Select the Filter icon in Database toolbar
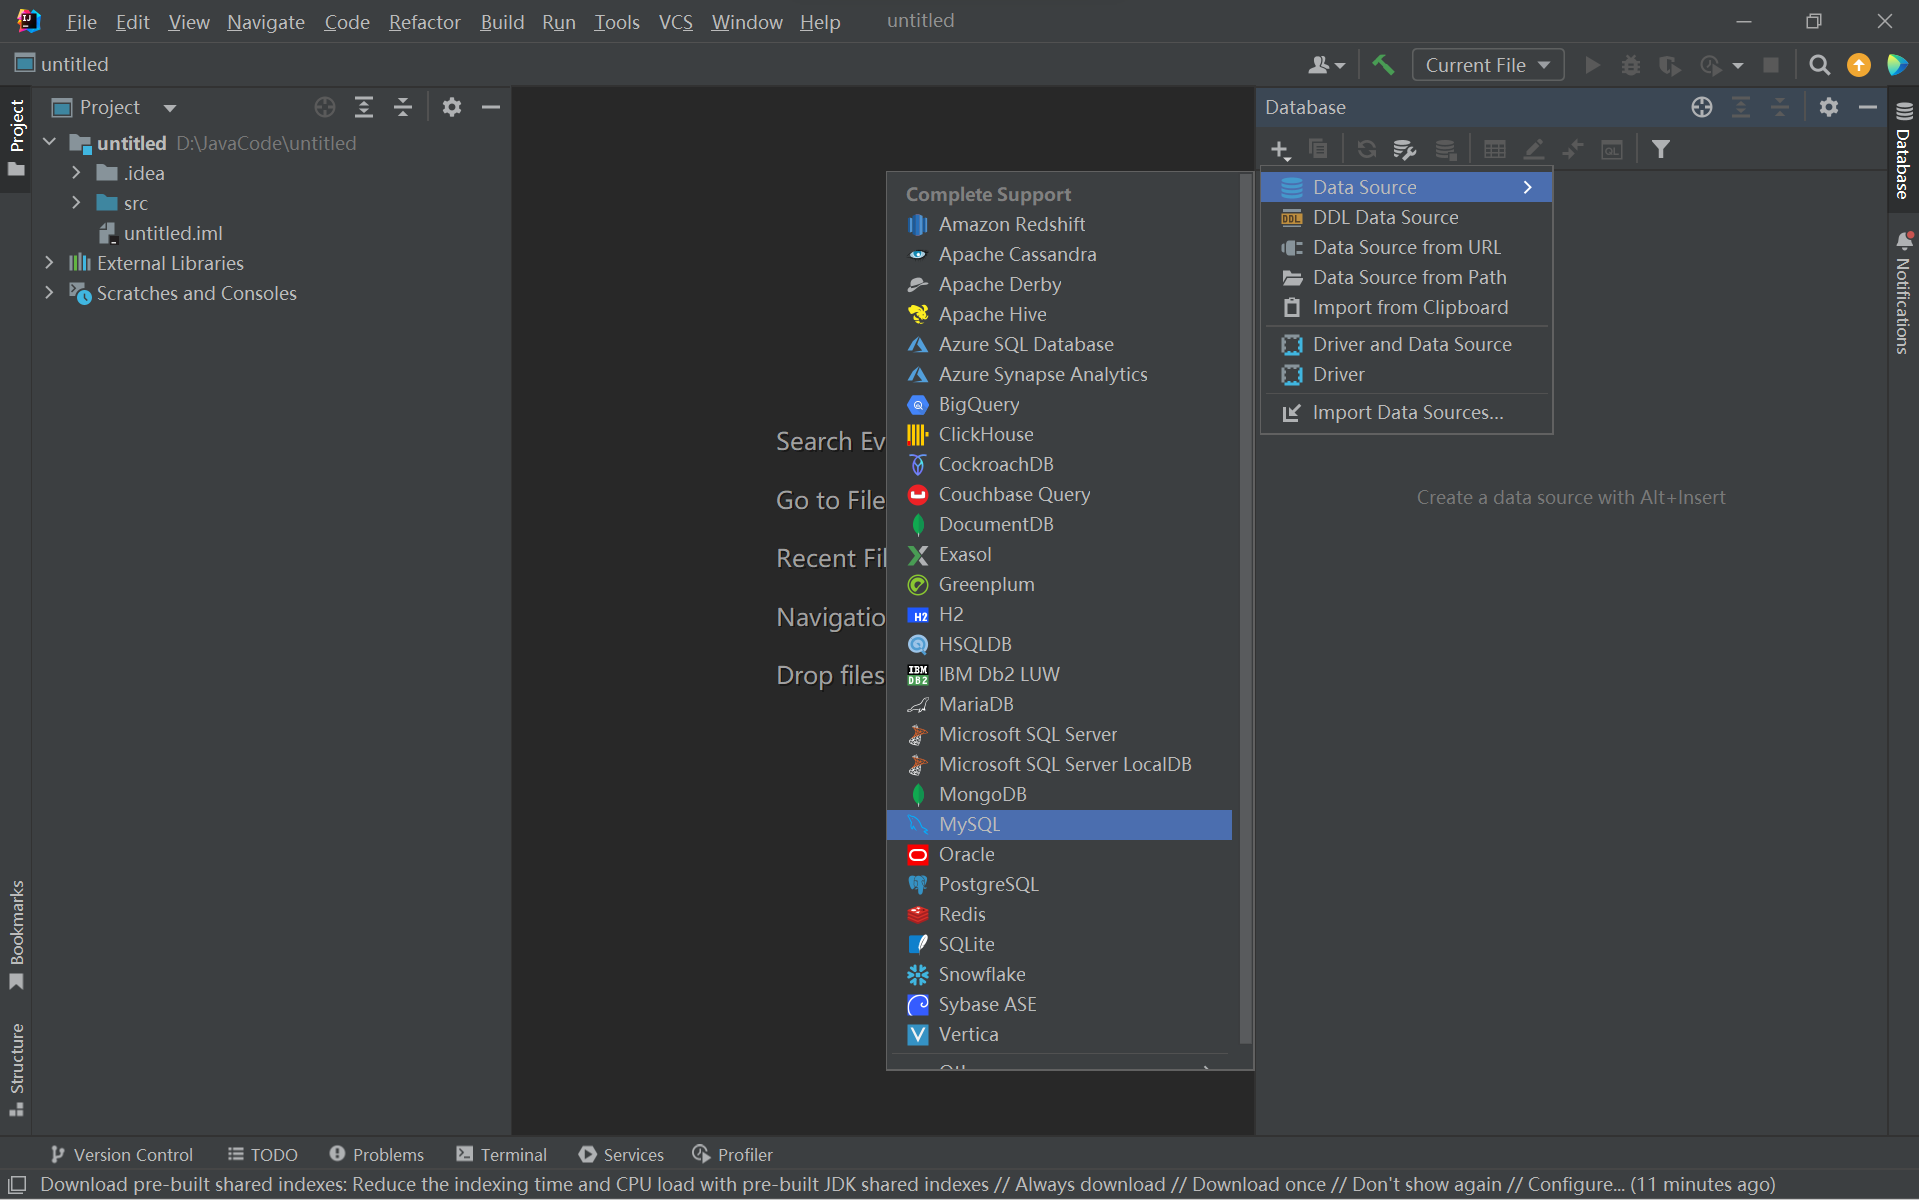The width and height of the screenshot is (1919, 1200). [1660, 148]
